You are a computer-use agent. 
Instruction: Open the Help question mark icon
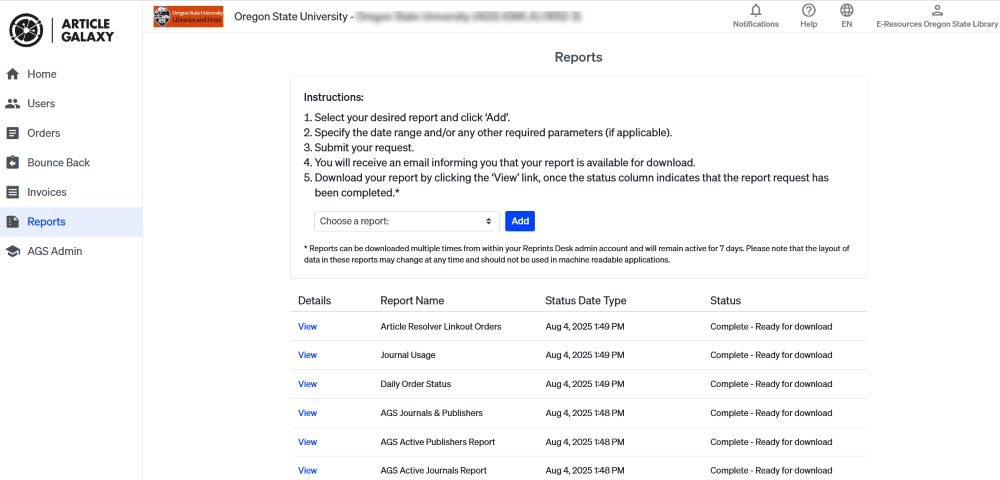[808, 11]
